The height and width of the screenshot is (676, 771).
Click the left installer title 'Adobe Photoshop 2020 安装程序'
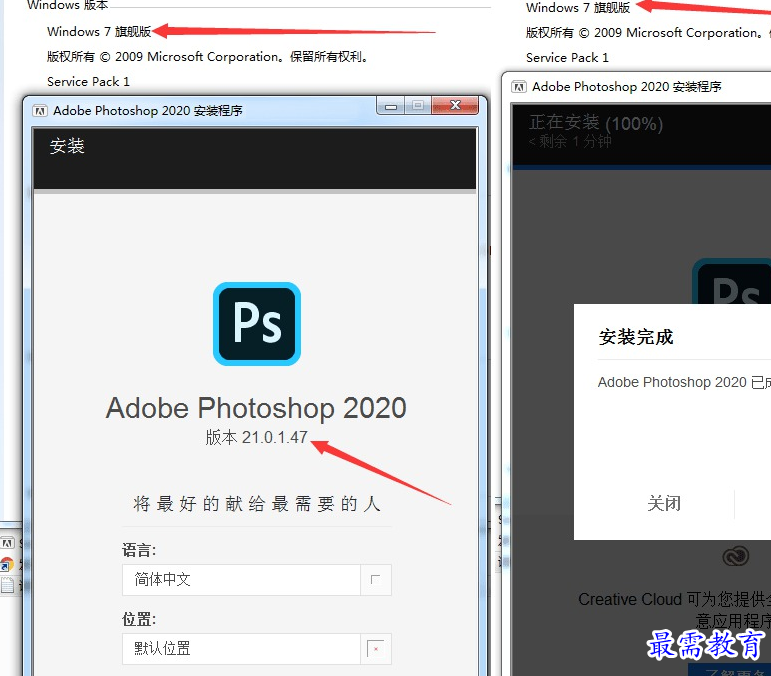[148, 111]
